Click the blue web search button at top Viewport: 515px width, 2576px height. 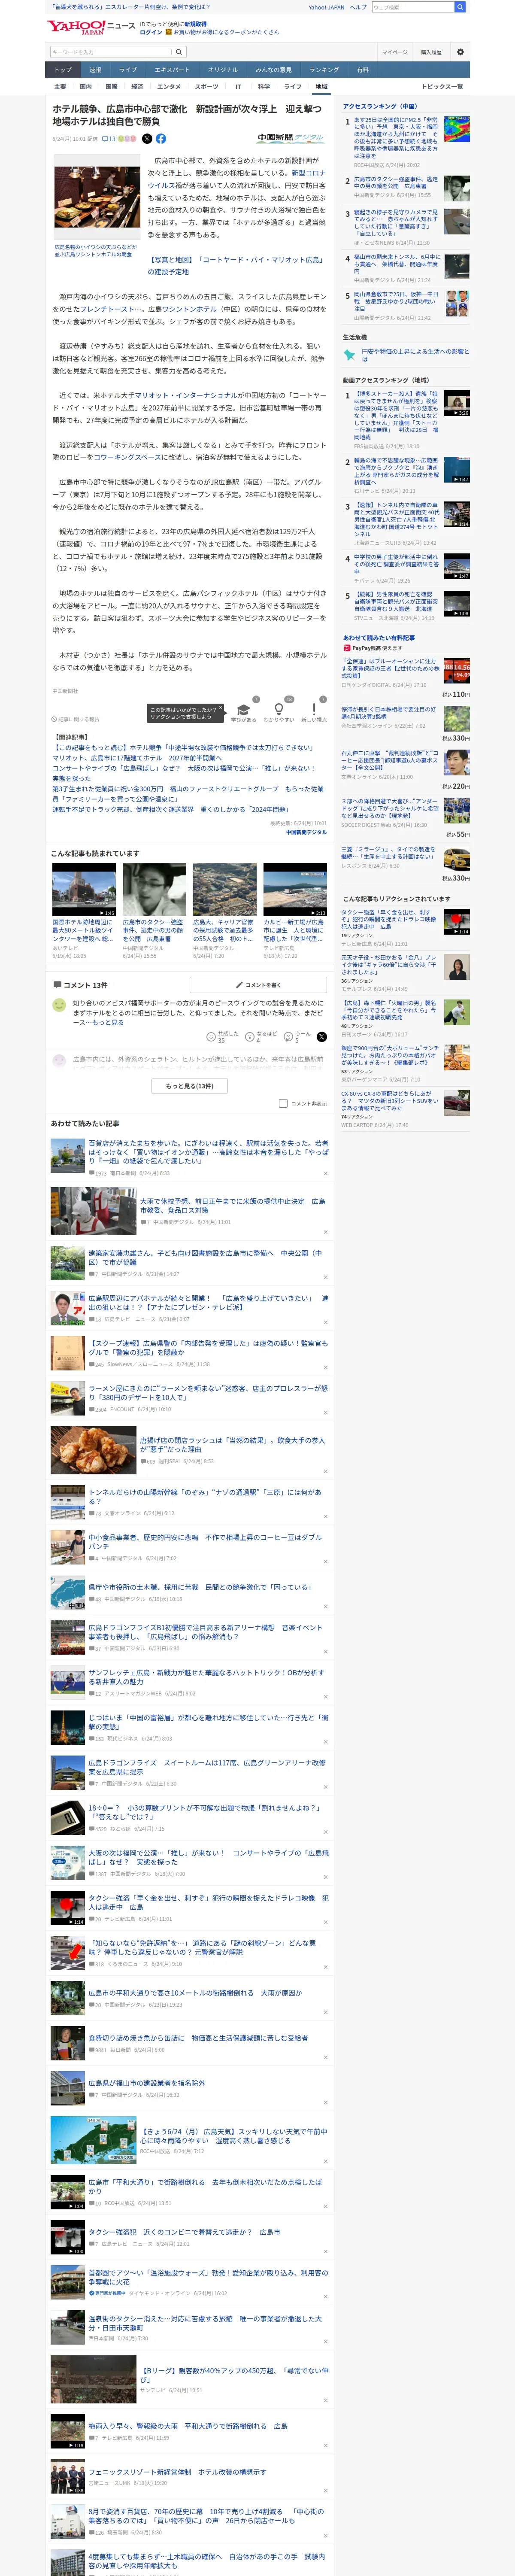[460, 7]
